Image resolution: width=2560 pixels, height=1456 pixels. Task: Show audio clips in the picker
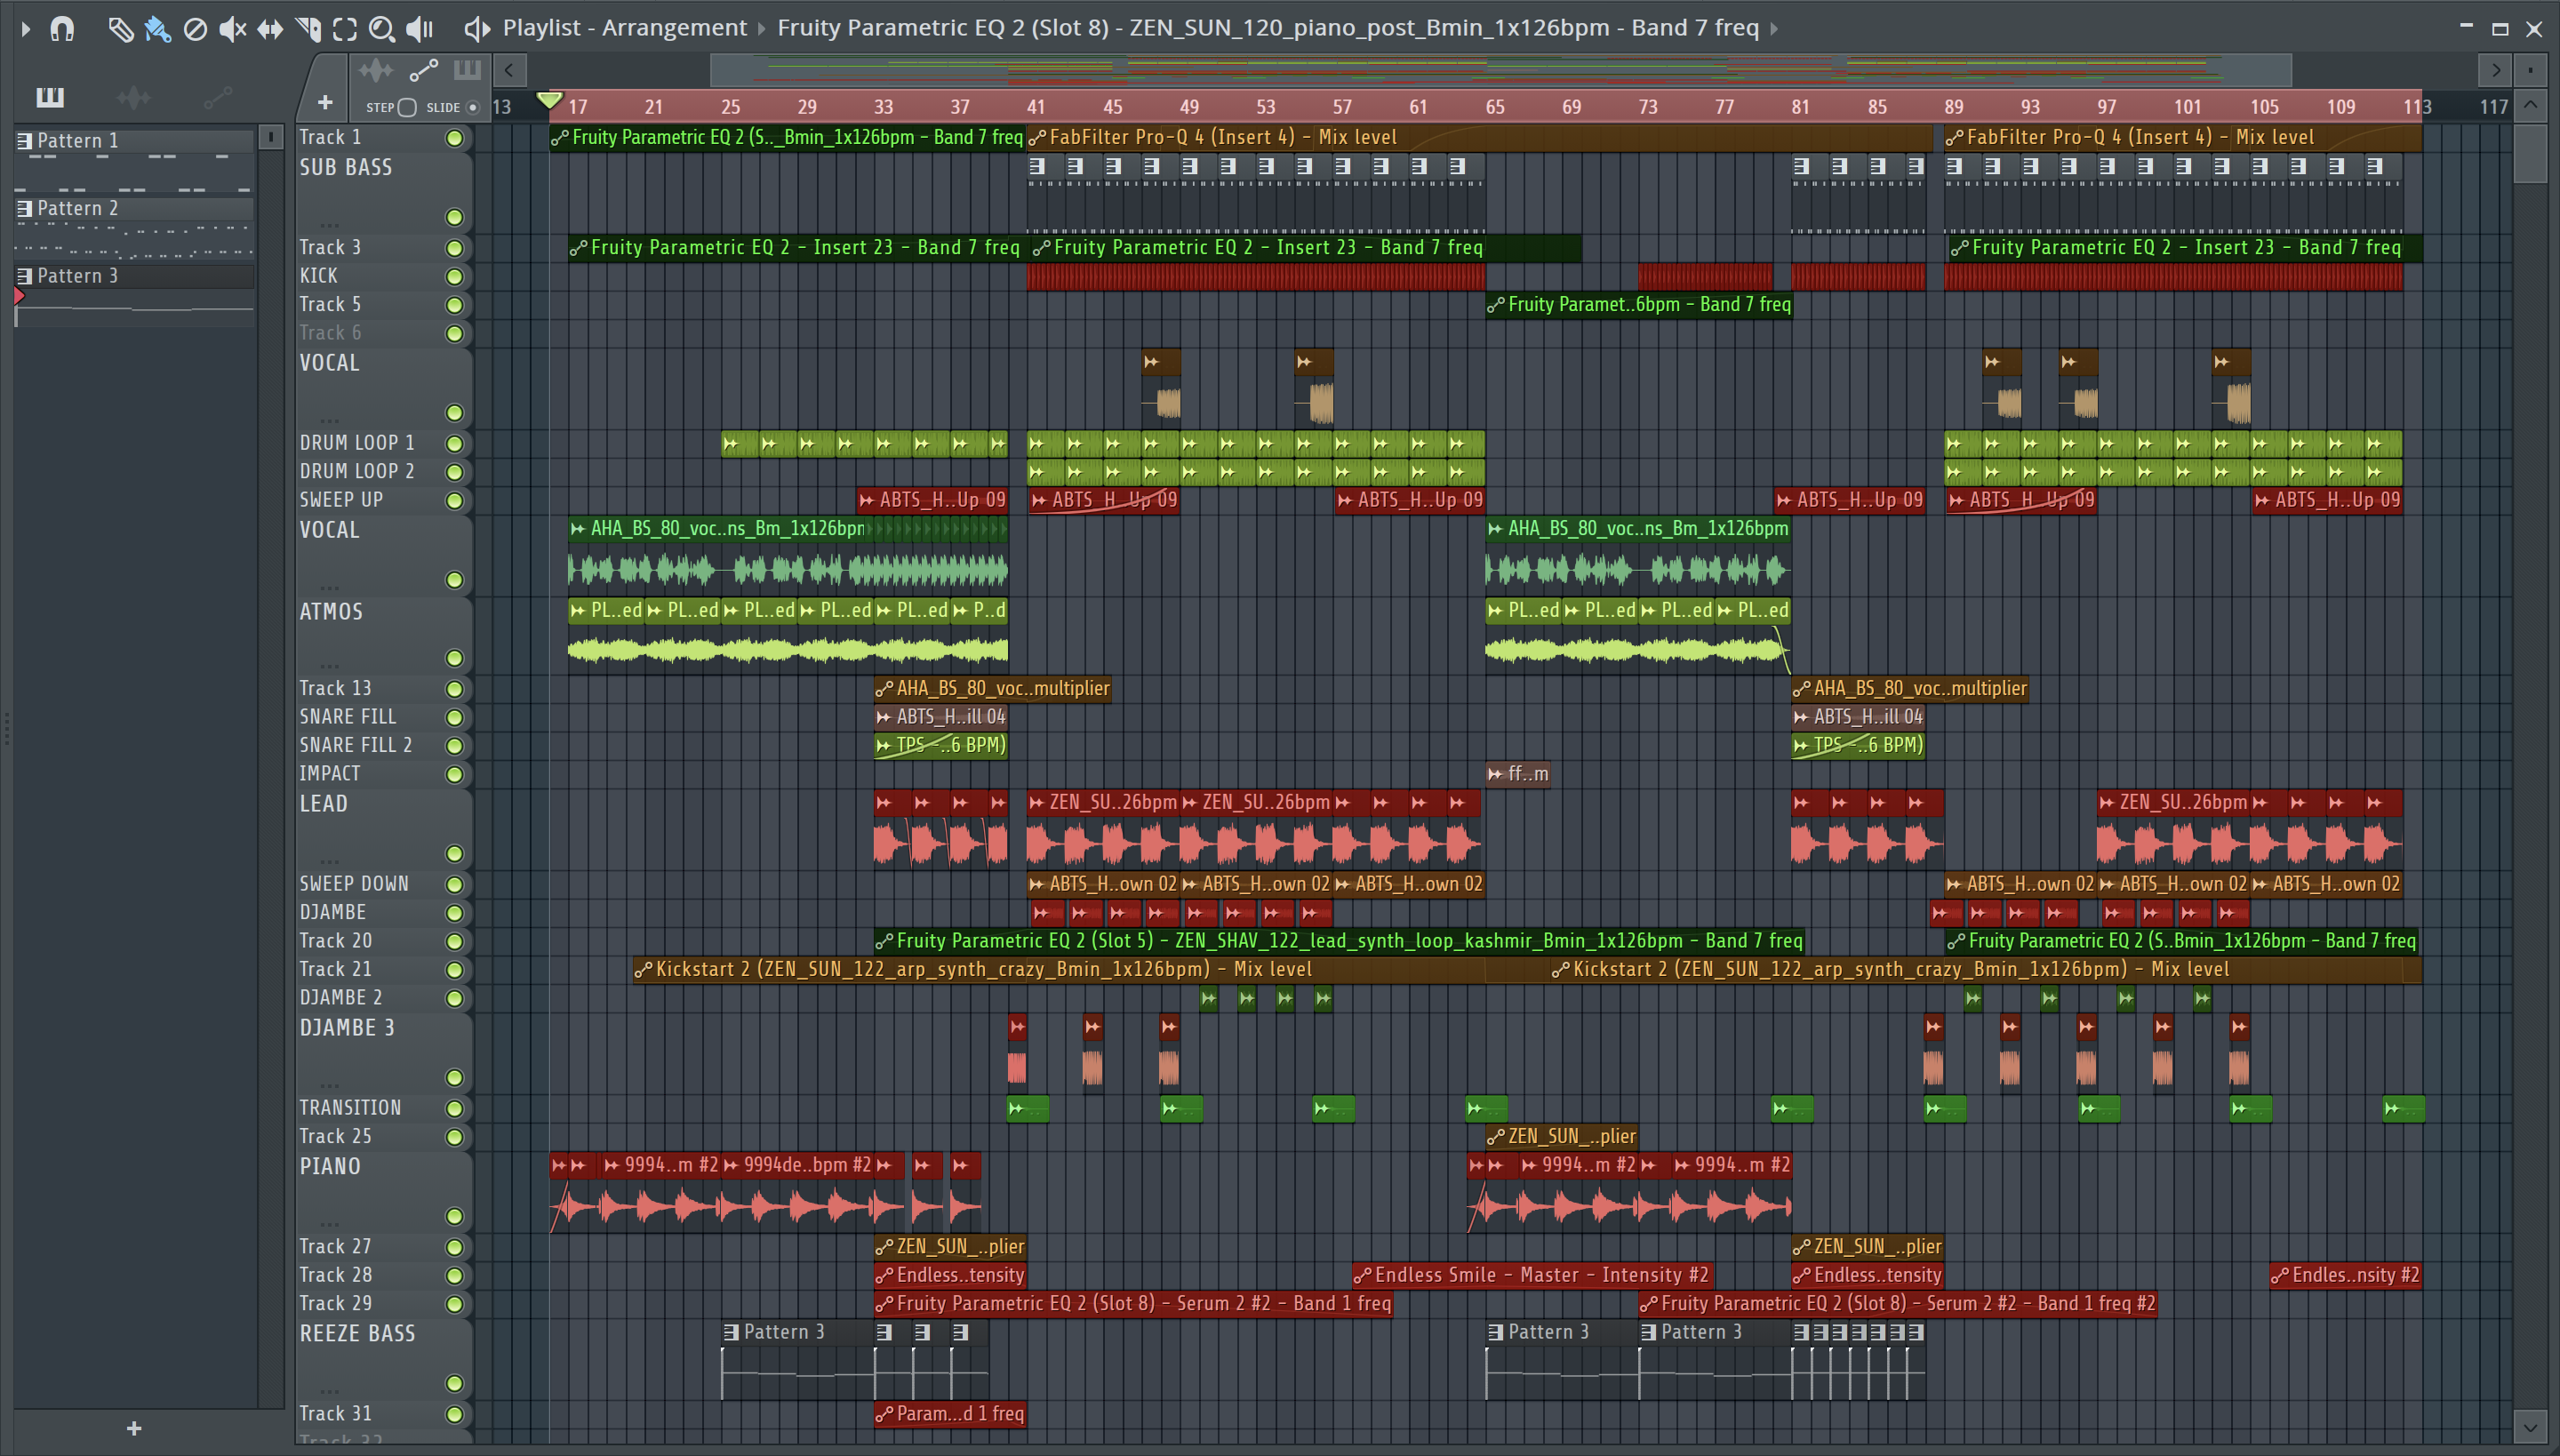(x=133, y=97)
